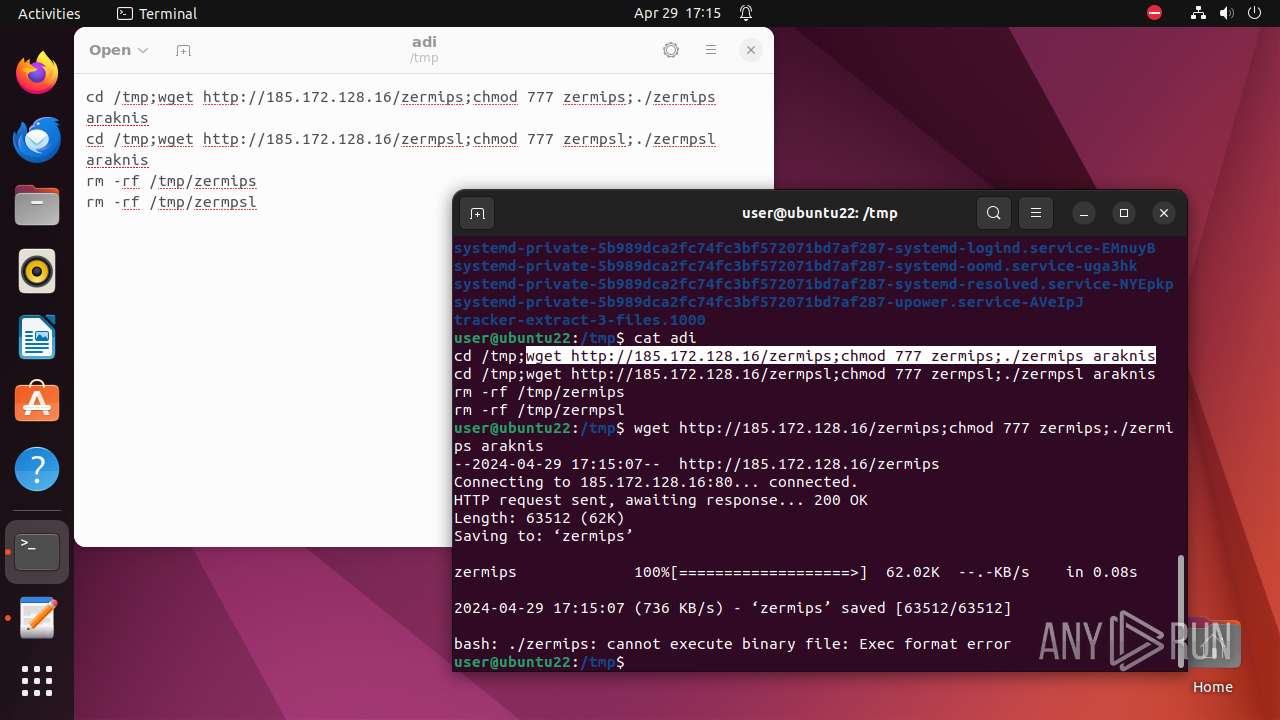This screenshot has width=1280, height=720.
Task: Click 'Length: 63512 (62K)' in terminal
Action: (539, 518)
